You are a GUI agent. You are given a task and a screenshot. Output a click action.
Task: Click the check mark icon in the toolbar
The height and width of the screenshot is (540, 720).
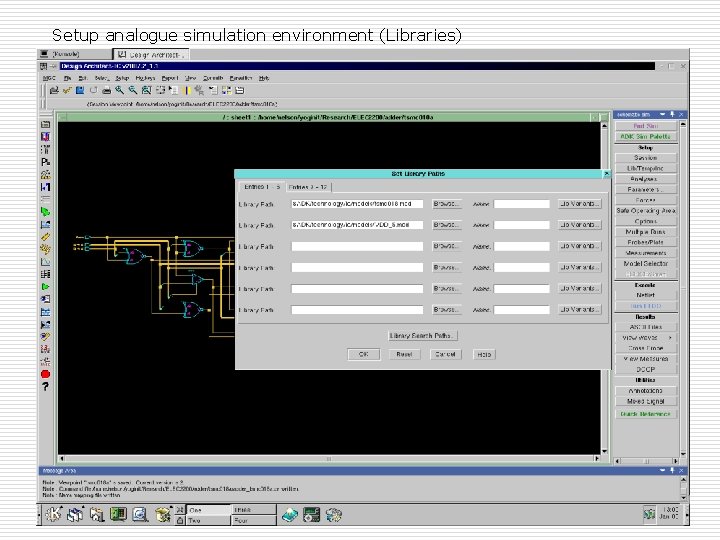point(68,90)
